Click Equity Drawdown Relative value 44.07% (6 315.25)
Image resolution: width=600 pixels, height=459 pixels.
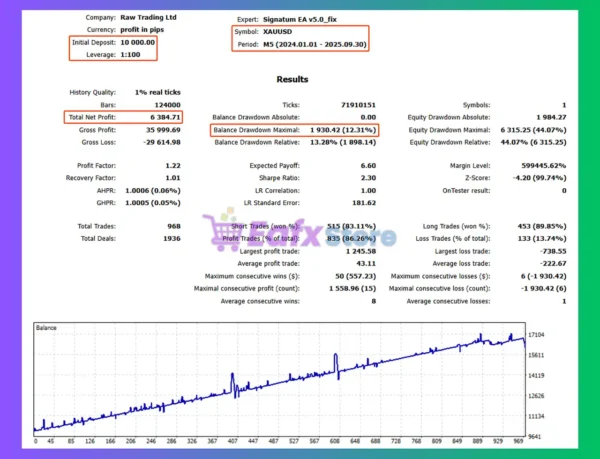(533, 142)
